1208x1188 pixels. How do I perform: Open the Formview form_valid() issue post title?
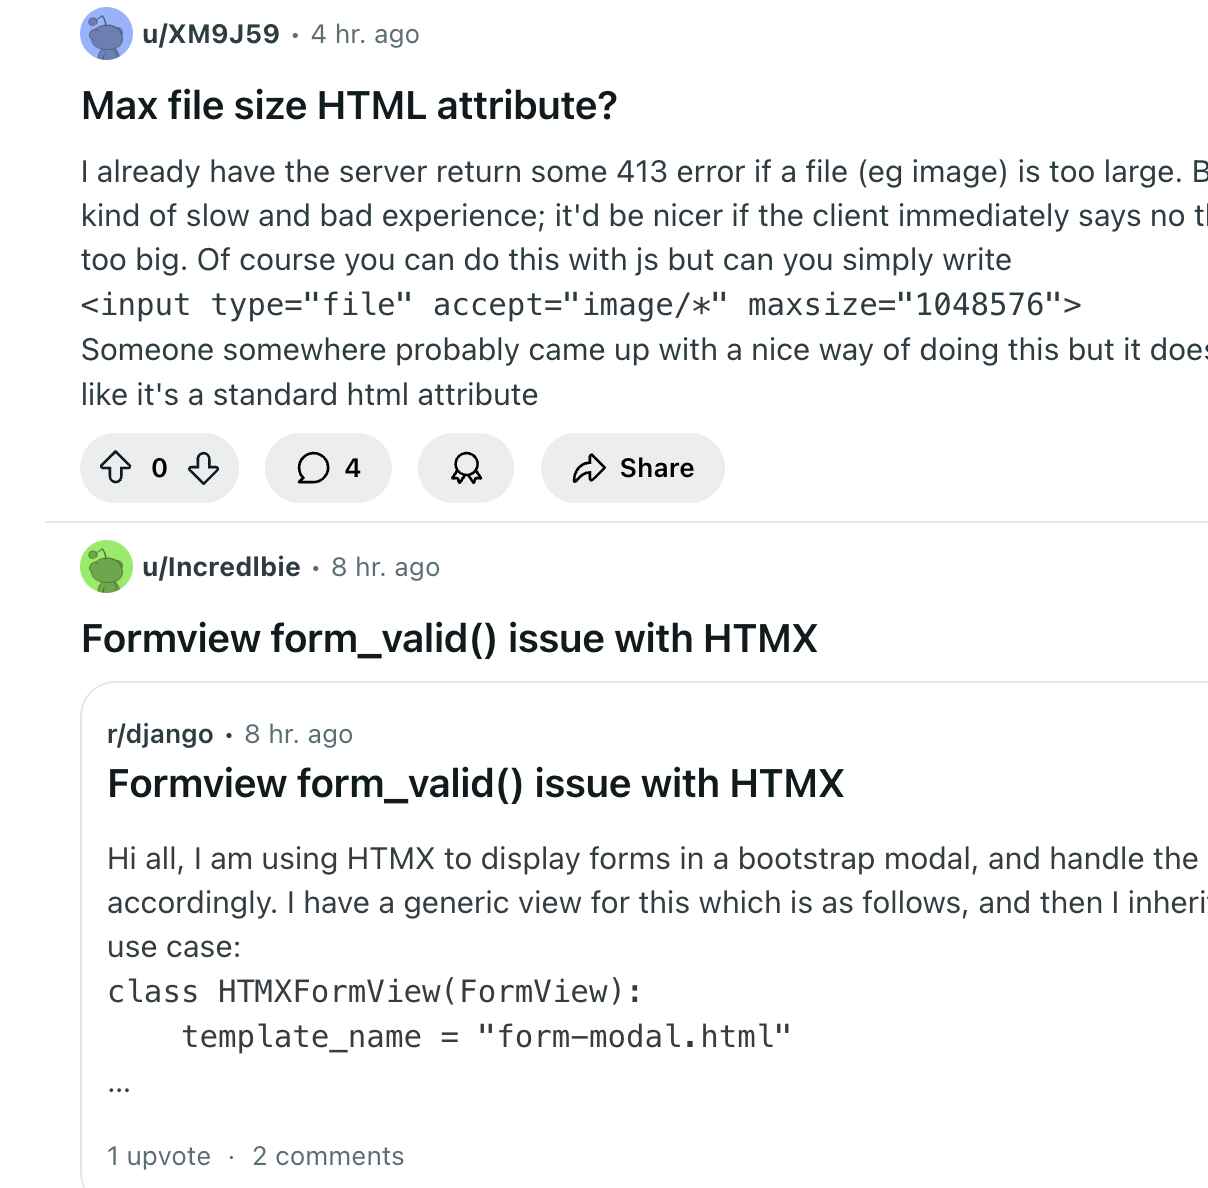(x=449, y=638)
